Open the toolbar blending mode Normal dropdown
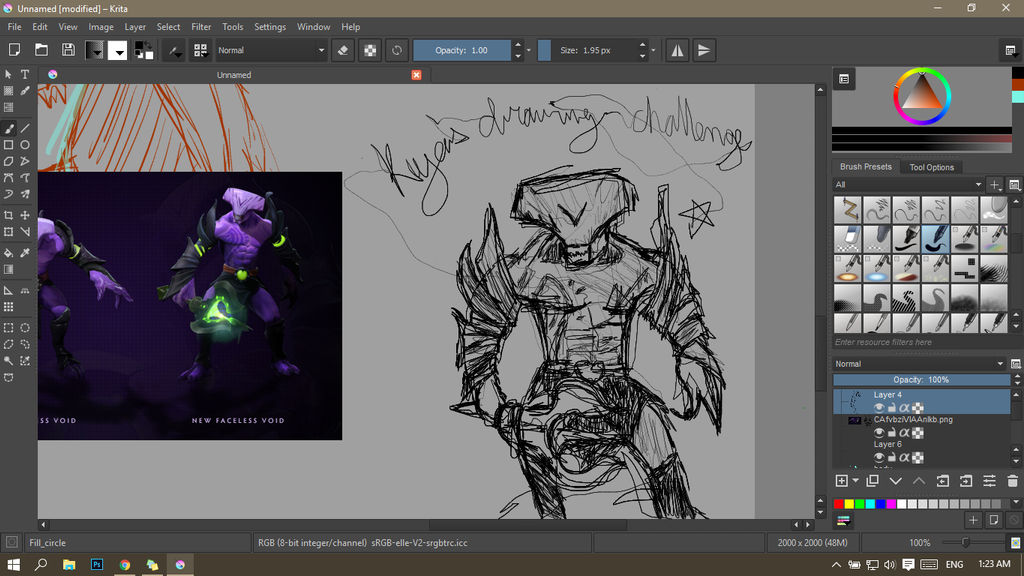Viewport: 1024px width, 576px height. click(x=271, y=50)
